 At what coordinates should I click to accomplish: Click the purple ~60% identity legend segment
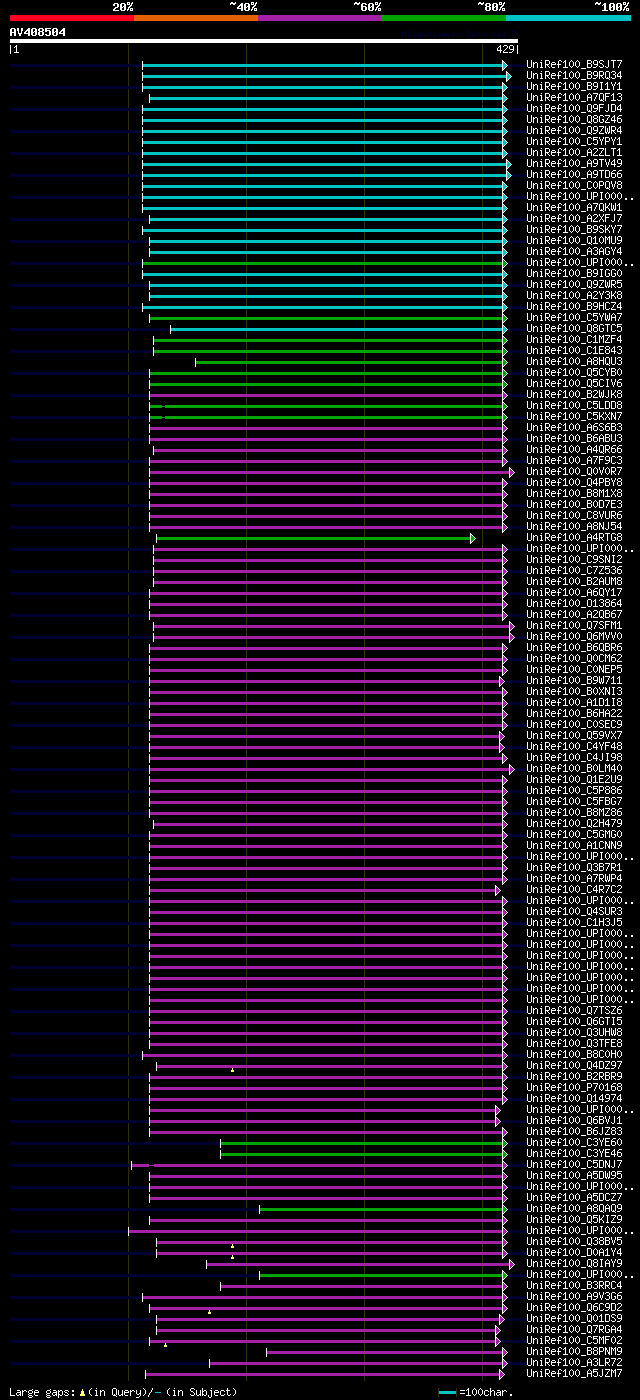click(320, 18)
